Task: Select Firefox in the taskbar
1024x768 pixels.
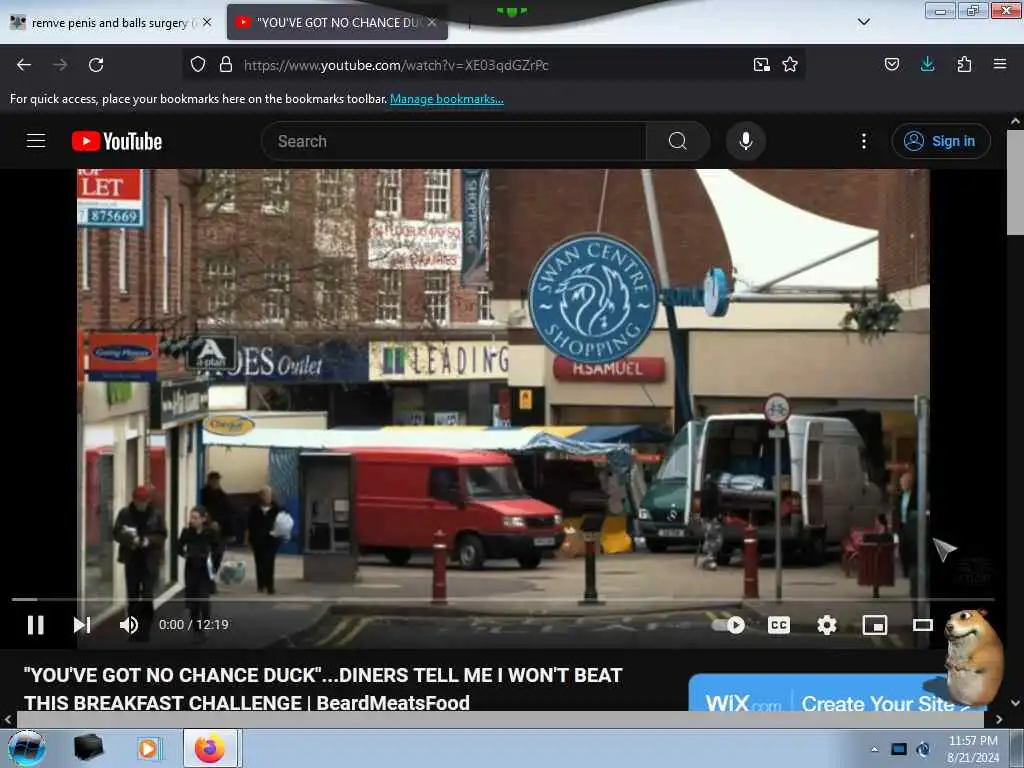Action: 210,748
